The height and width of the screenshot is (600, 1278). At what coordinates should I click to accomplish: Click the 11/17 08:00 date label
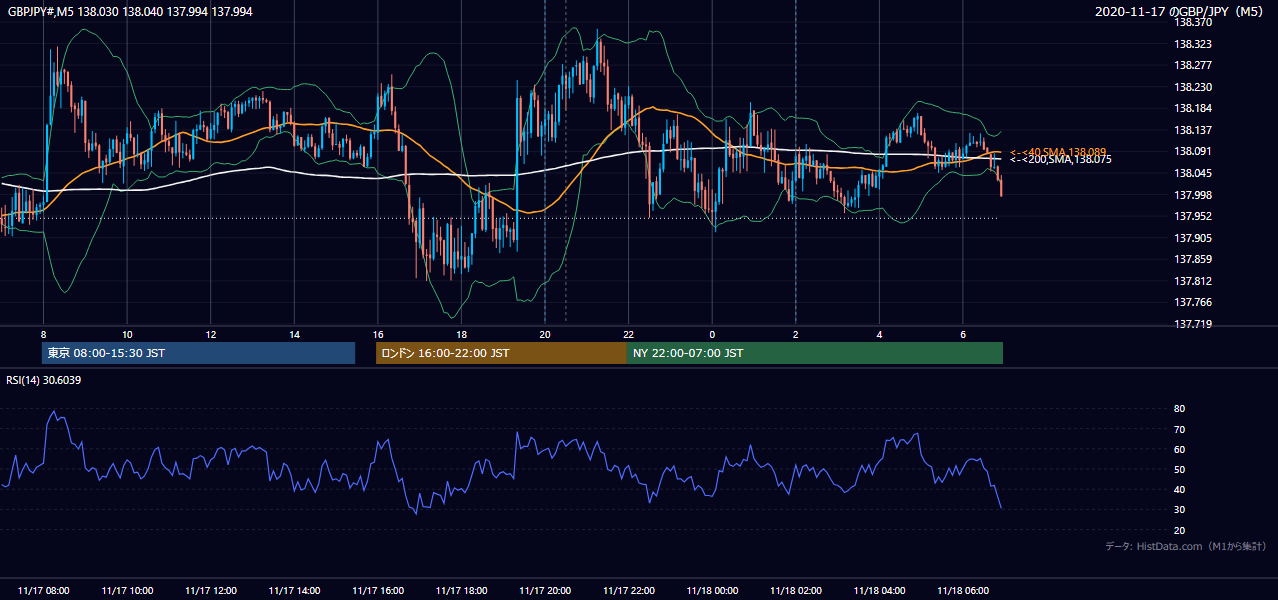tap(44, 590)
